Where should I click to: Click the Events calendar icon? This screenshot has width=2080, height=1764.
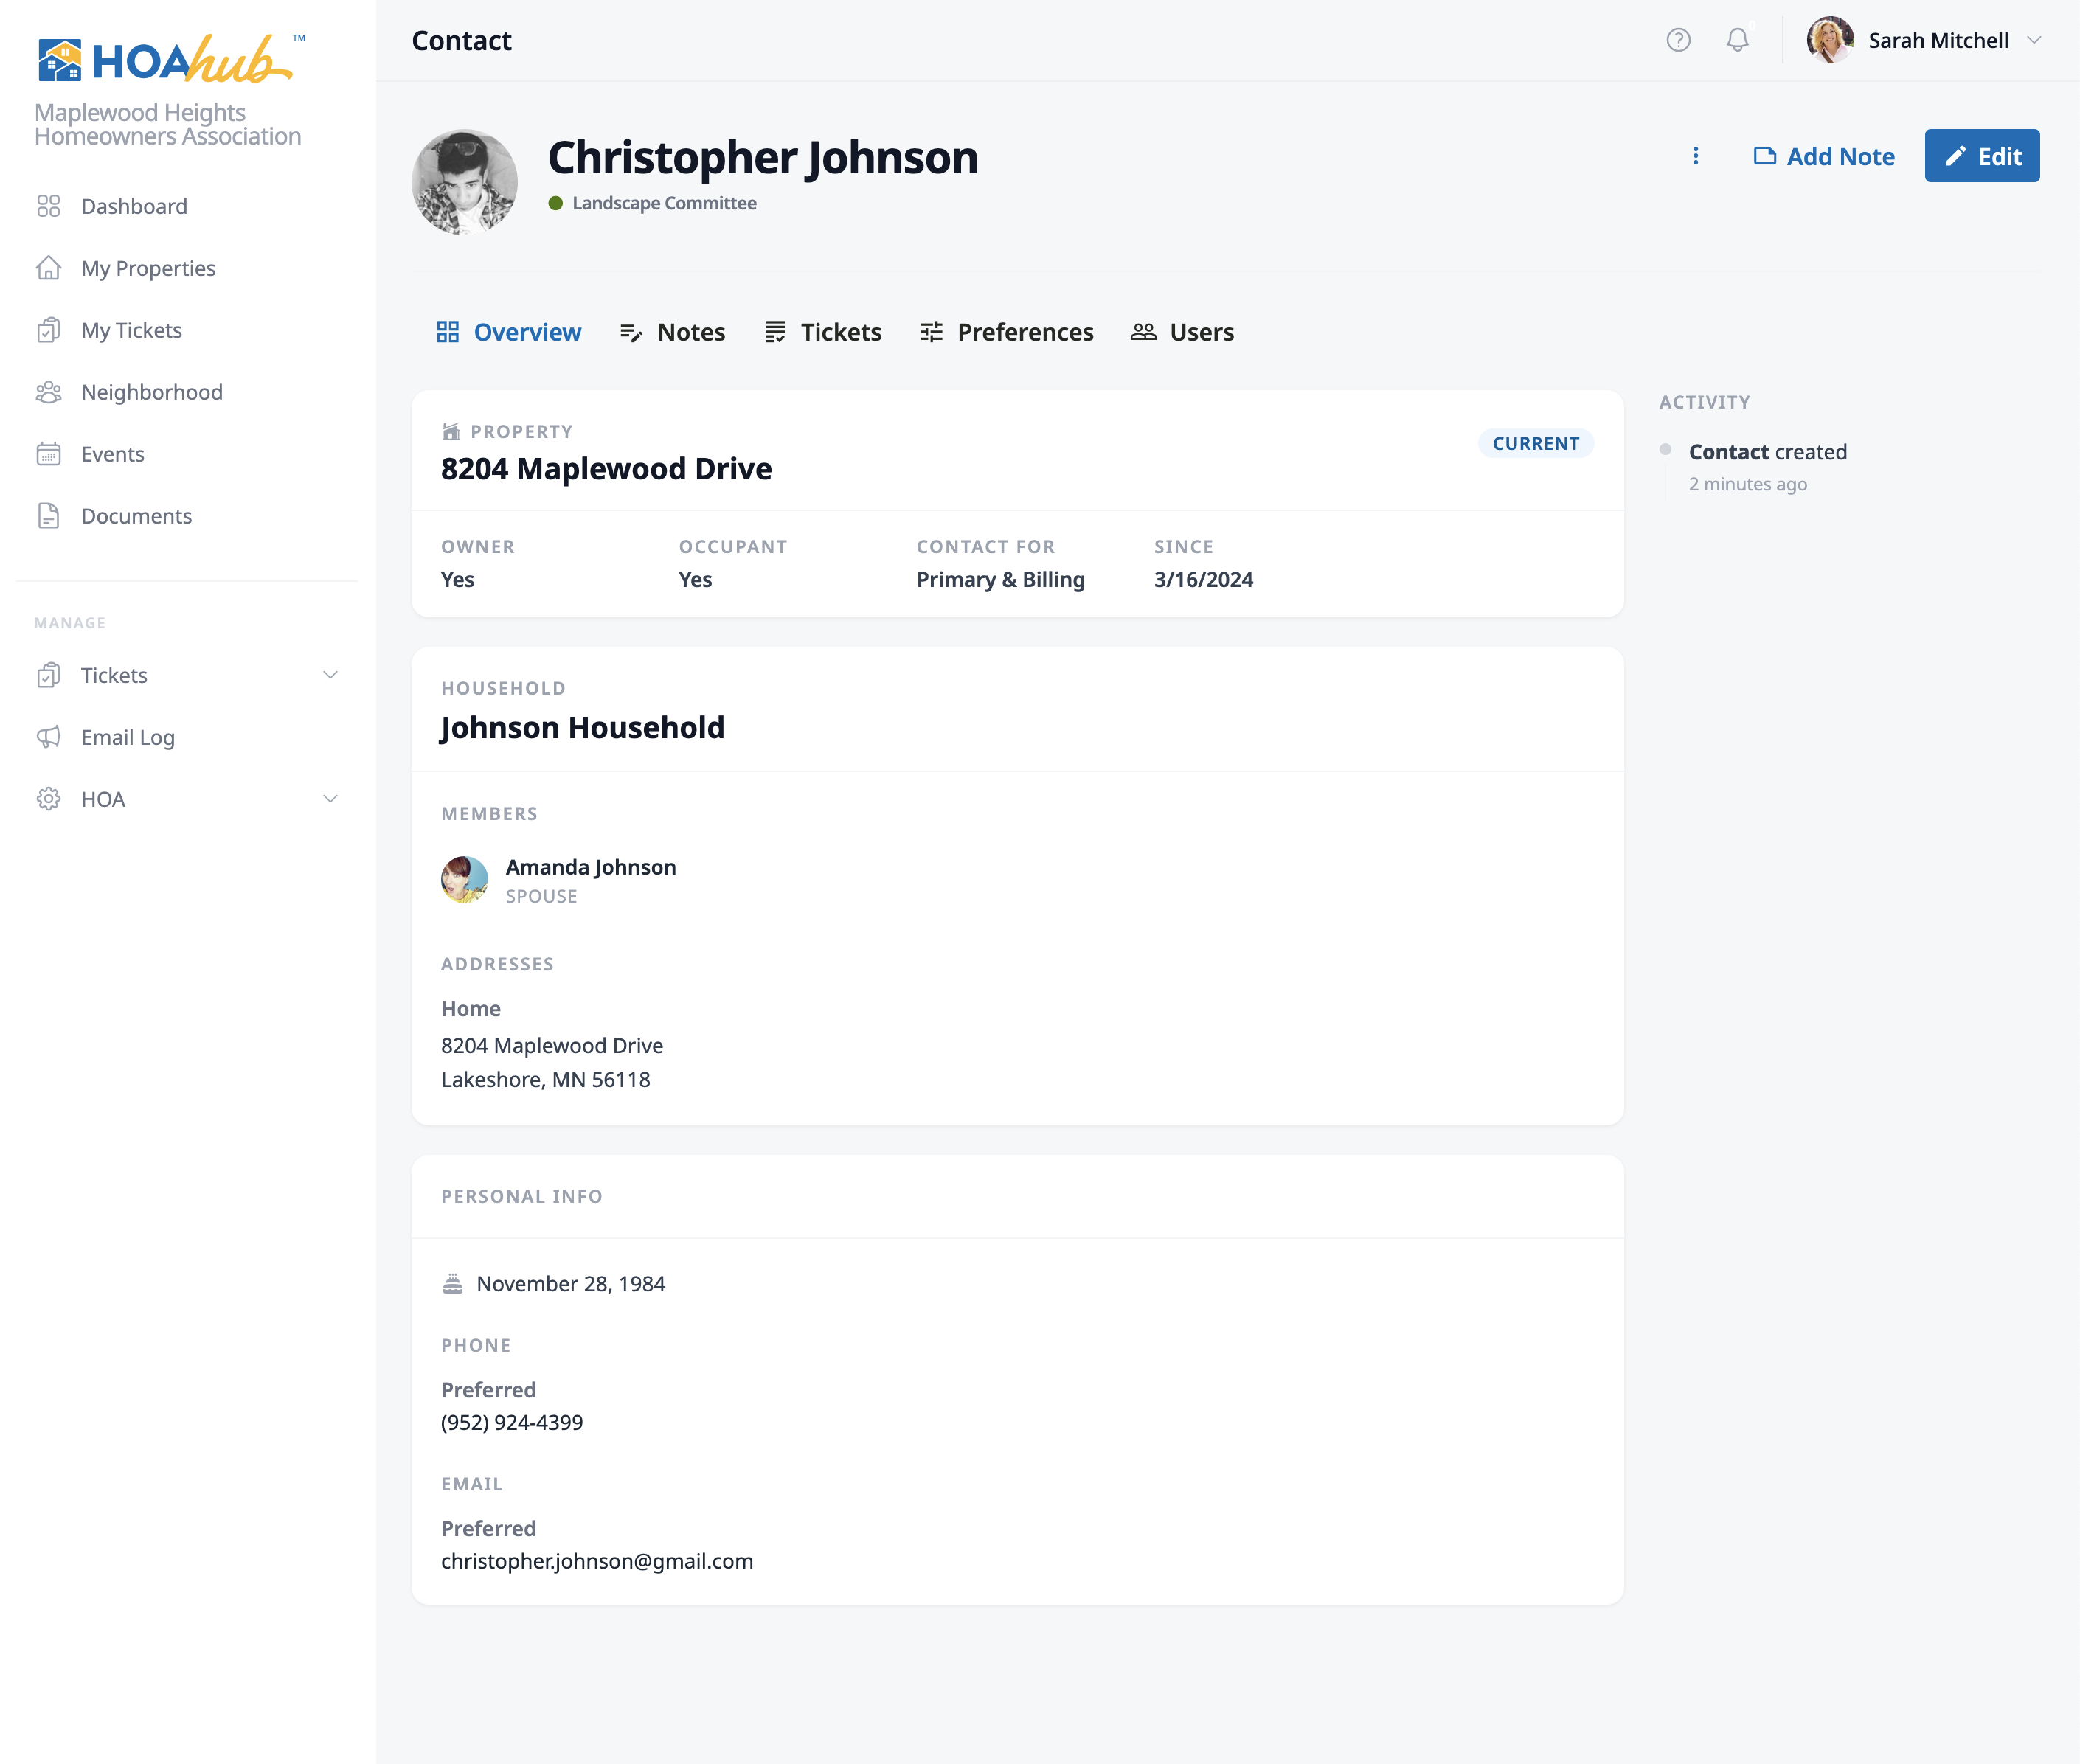coord(48,454)
